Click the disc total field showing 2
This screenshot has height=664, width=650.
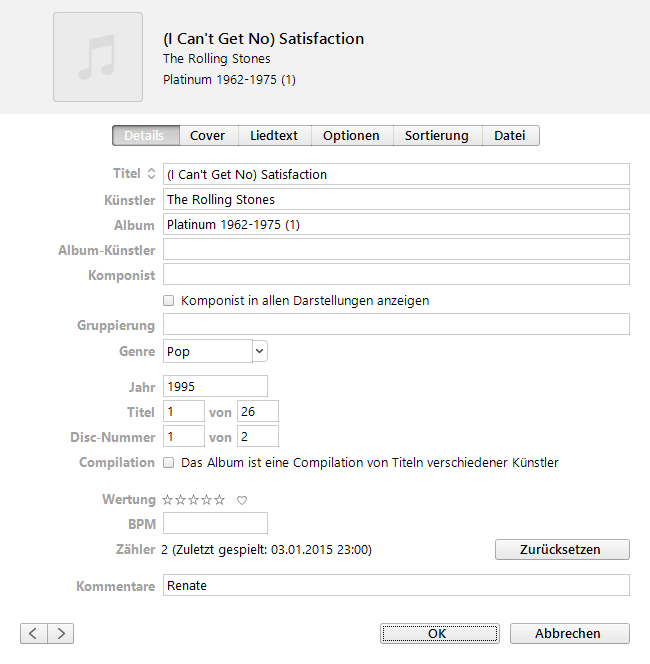[x=258, y=436]
